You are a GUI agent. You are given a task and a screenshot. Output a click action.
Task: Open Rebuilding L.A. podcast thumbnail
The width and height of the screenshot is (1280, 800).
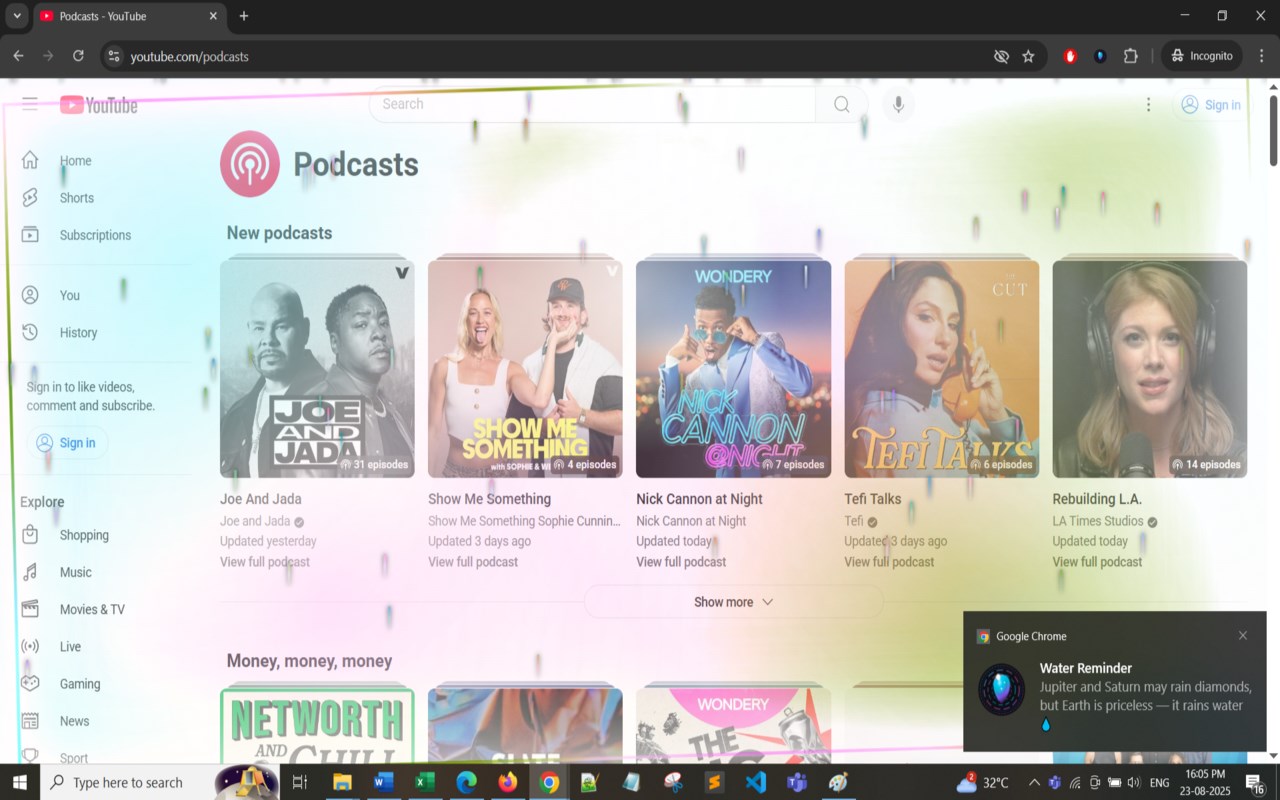tap(1149, 368)
